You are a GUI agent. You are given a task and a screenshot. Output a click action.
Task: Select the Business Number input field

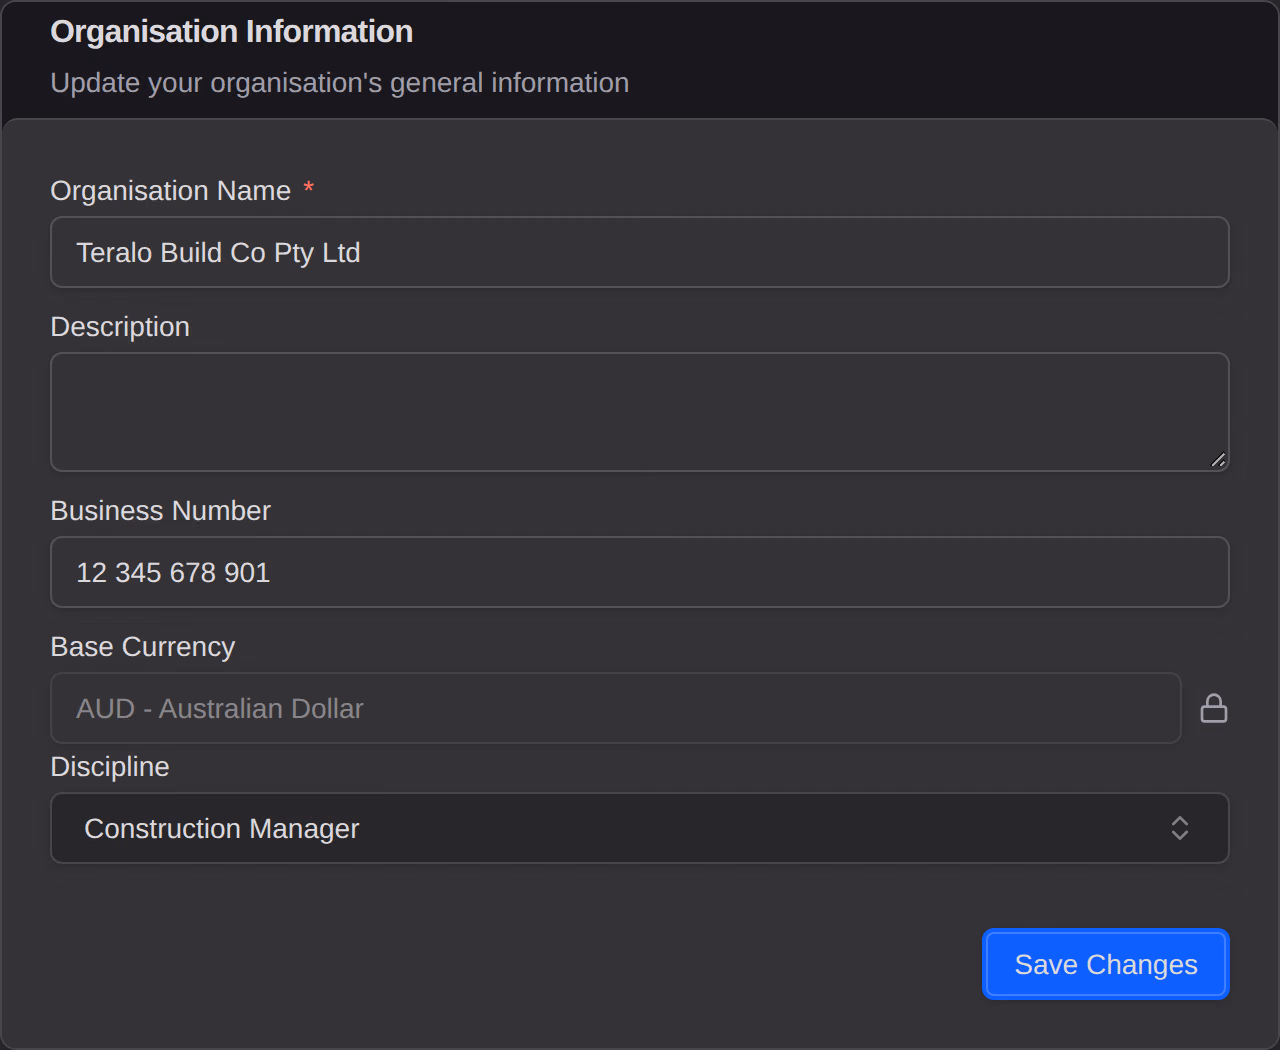[640, 572]
